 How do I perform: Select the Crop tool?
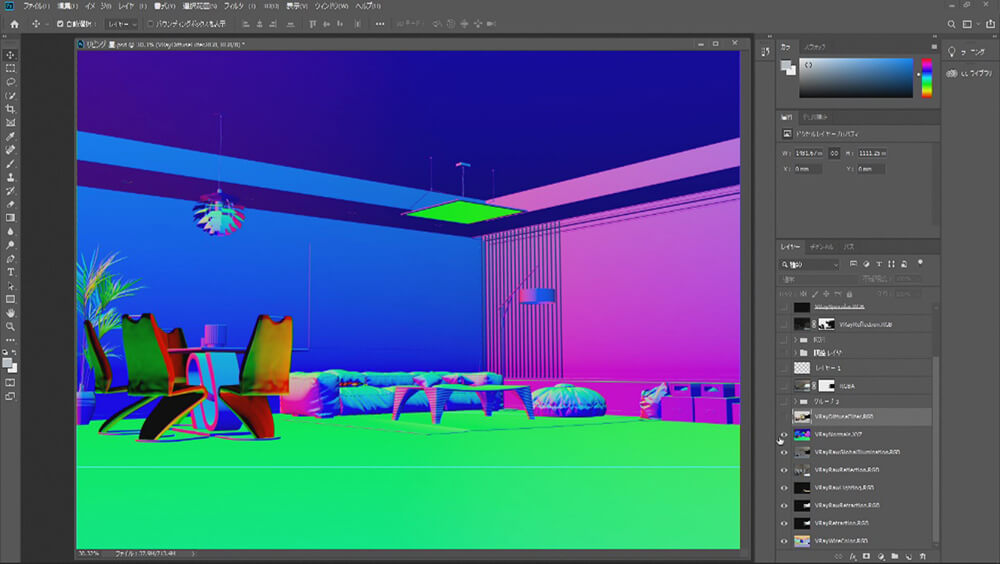(10, 109)
